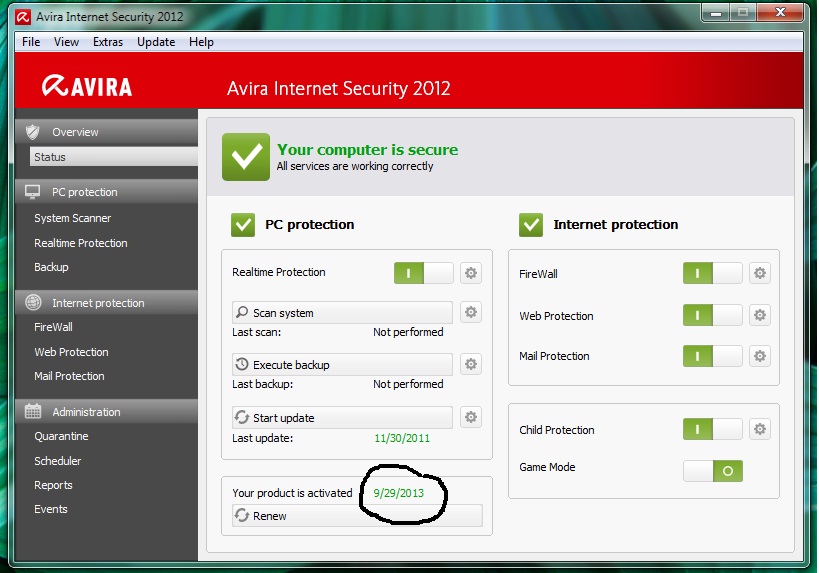The height and width of the screenshot is (573, 819).
Task: Click Internet protection green checkmark icon
Action: [531, 225]
